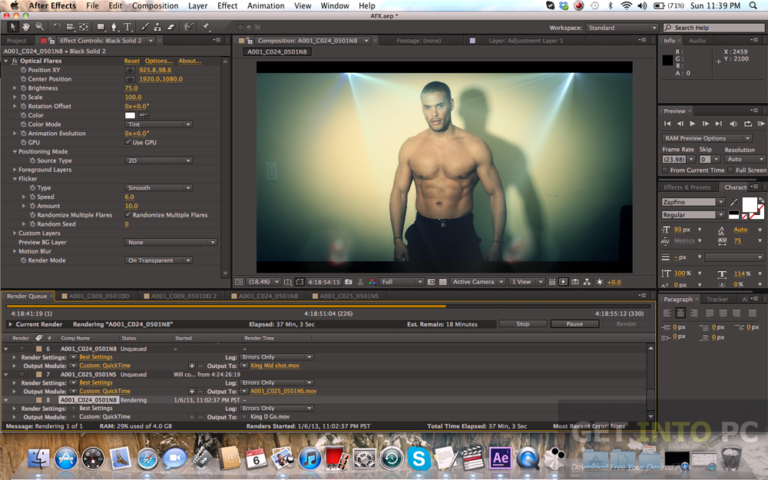Enable From Current Time checkbox

(665, 170)
